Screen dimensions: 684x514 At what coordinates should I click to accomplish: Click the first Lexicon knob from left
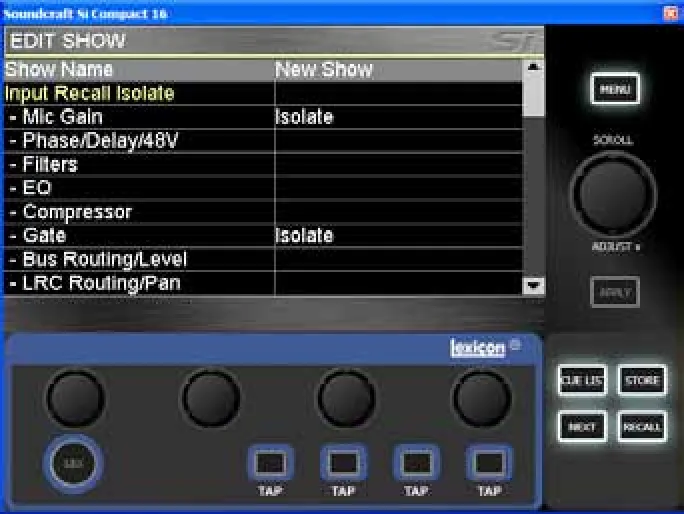(x=76, y=398)
